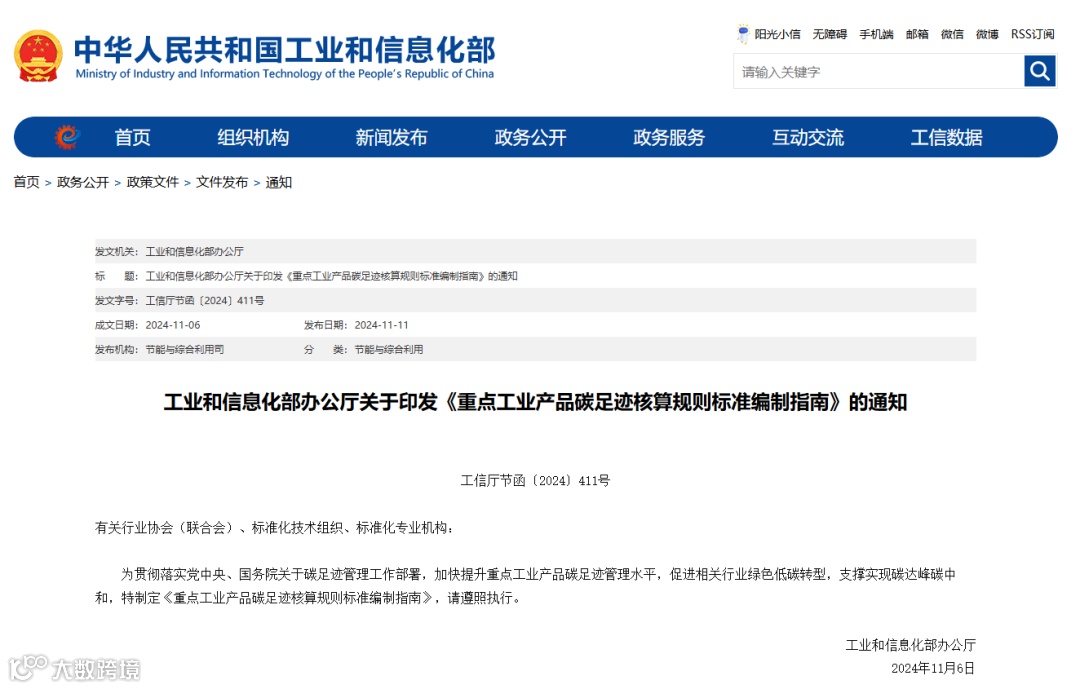The height and width of the screenshot is (689, 1080).
Task: Click the 微信 link
Action: point(952,34)
